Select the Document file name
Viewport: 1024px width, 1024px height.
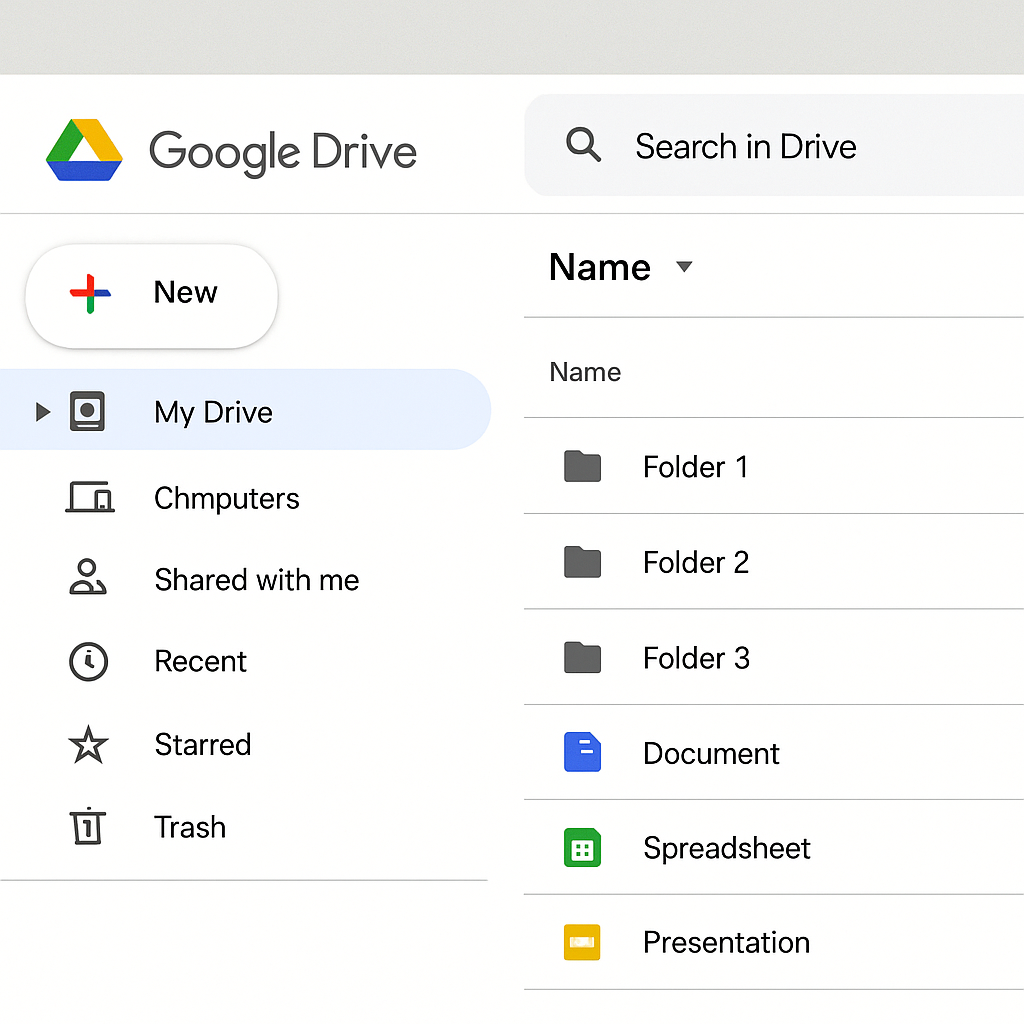(x=711, y=753)
